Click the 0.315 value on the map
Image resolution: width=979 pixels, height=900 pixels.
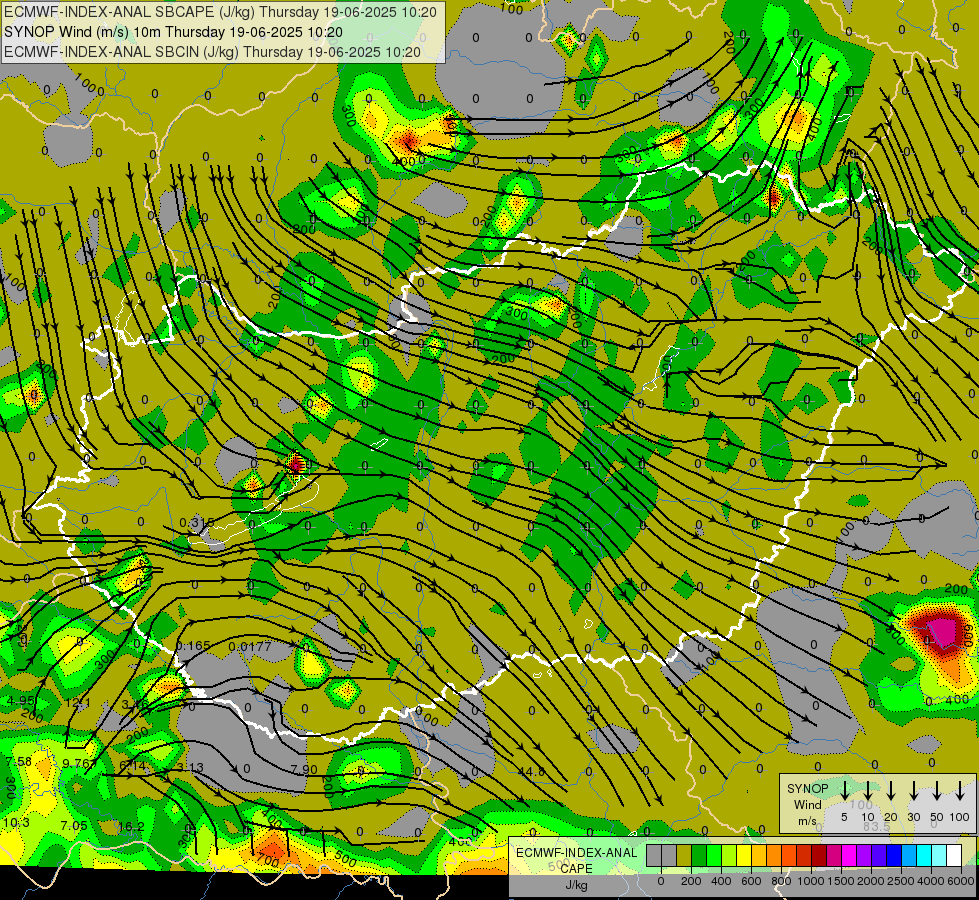[x=197, y=523]
